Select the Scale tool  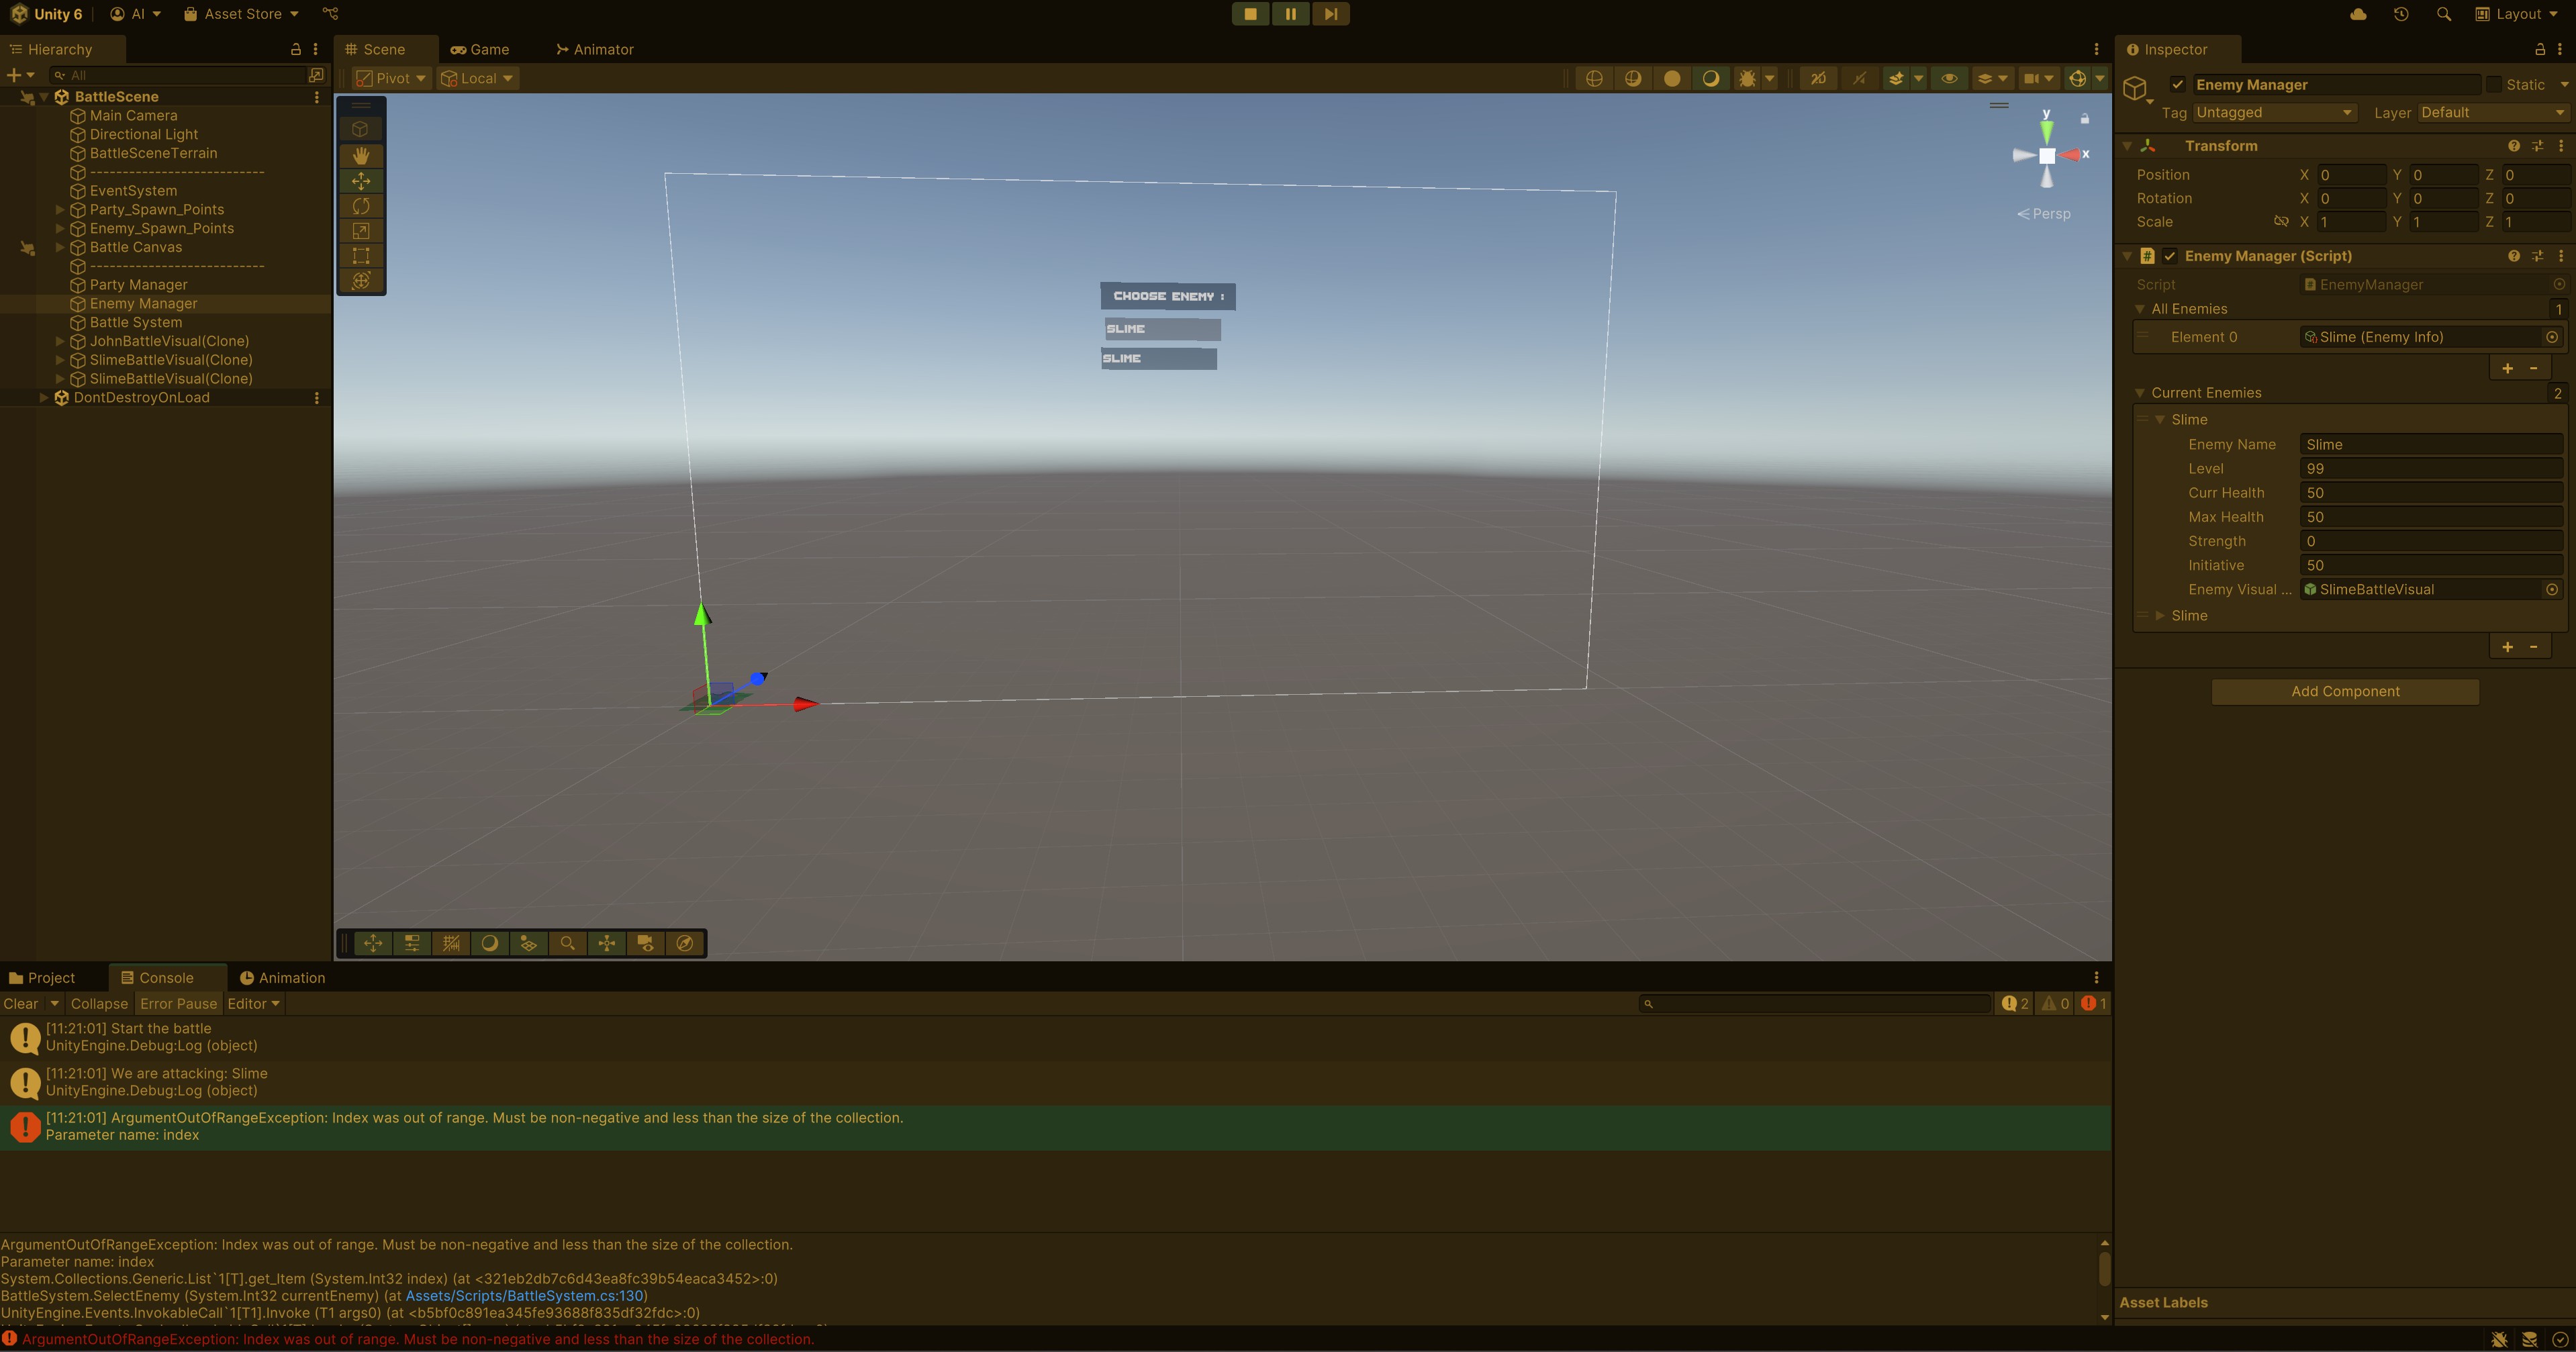pos(361,230)
